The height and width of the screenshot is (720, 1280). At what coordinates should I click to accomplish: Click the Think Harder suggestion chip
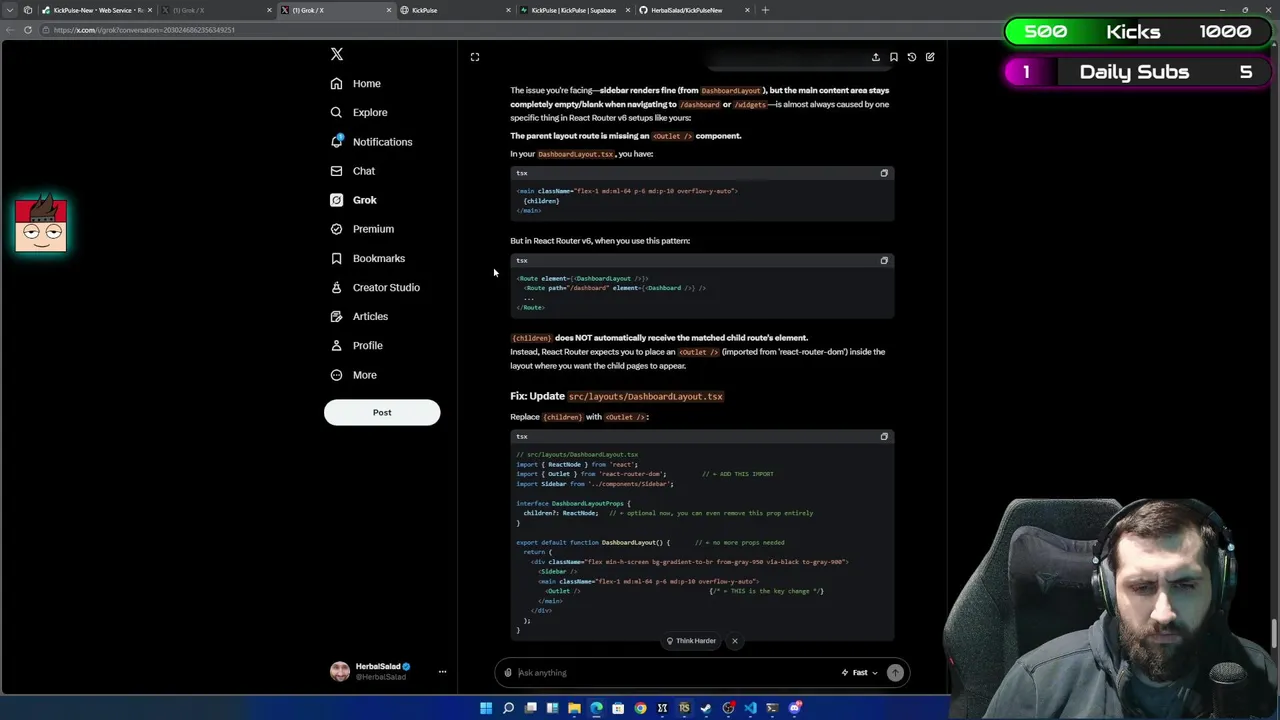[691, 641]
